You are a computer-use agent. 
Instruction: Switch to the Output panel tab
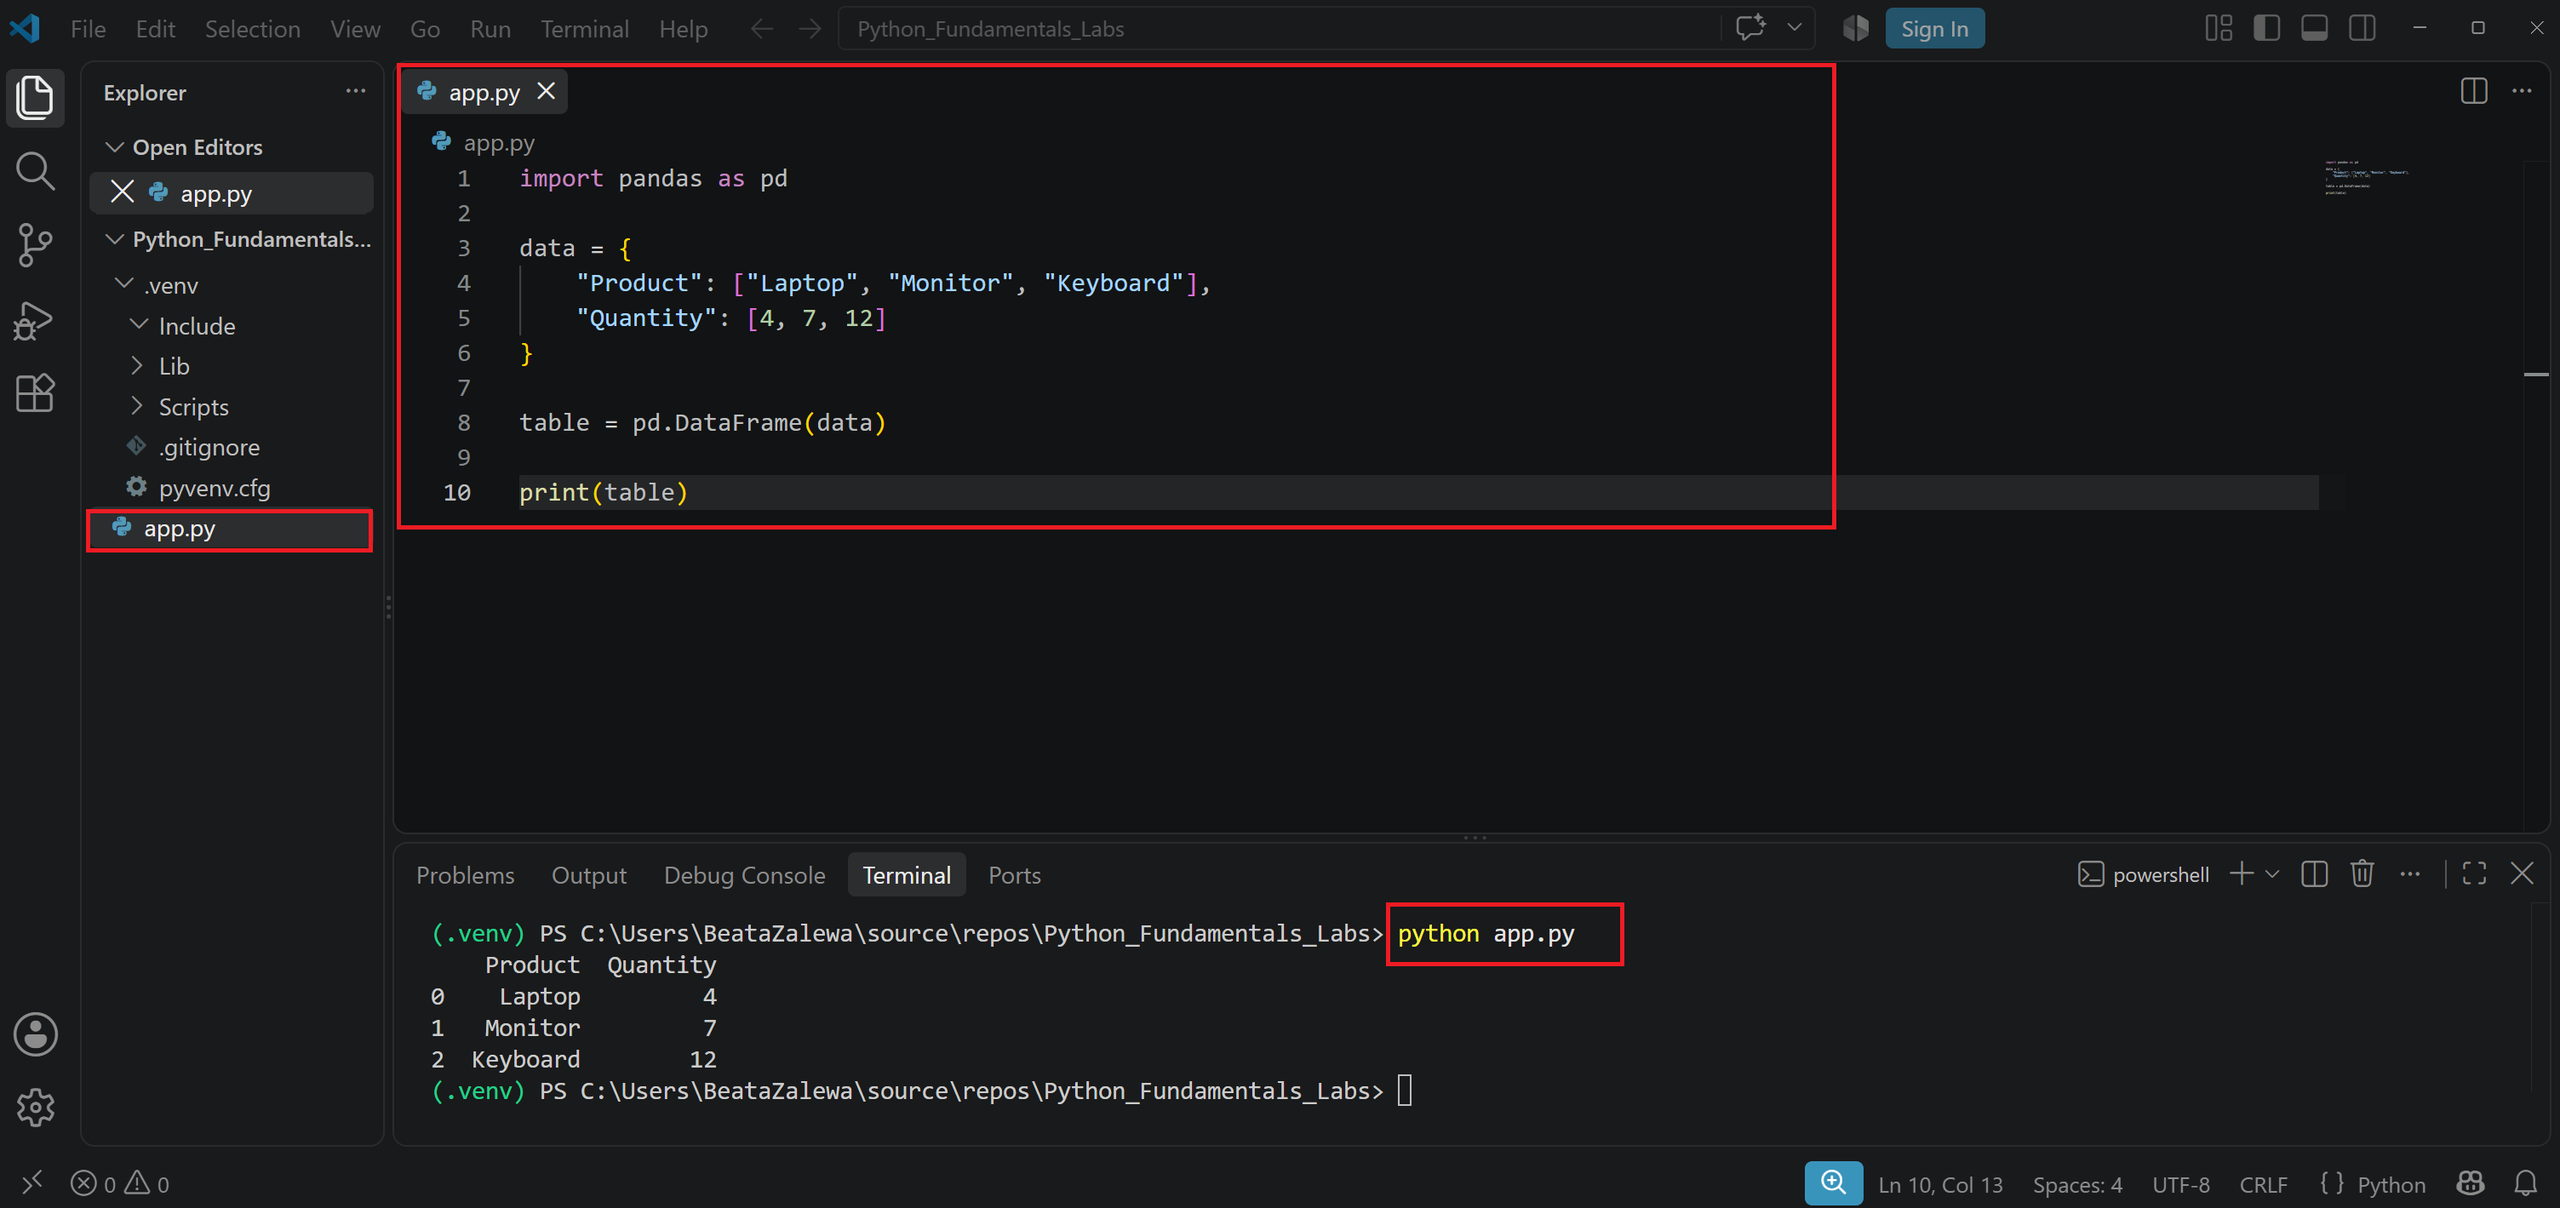tap(589, 875)
